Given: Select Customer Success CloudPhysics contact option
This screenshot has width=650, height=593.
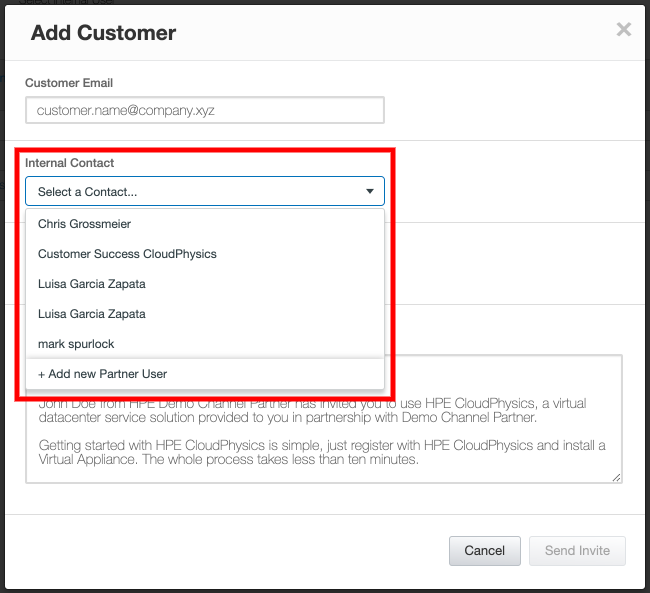Looking at the screenshot, I should pyautogui.click(x=127, y=254).
